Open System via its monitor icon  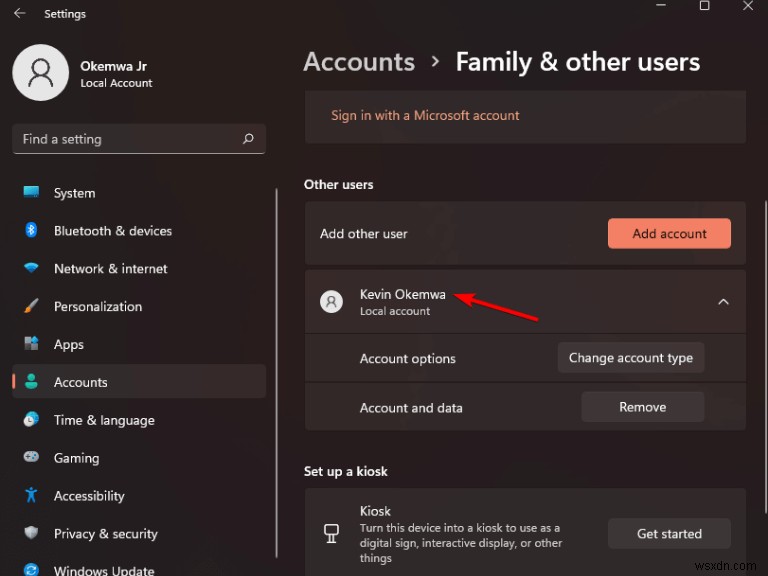click(31, 193)
